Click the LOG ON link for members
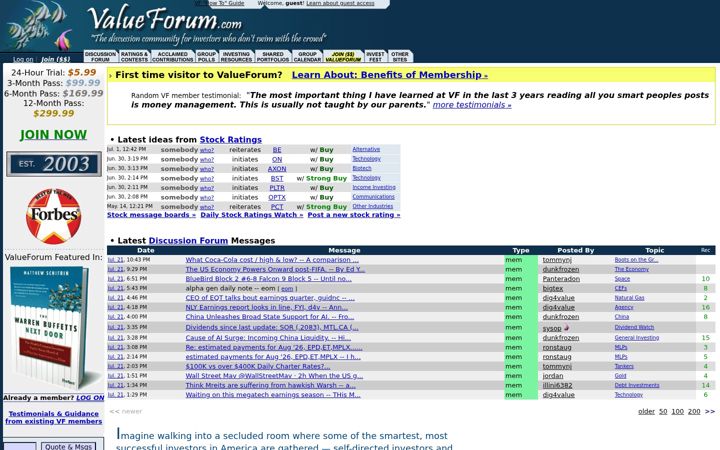The height and width of the screenshot is (450, 720). point(90,398)
